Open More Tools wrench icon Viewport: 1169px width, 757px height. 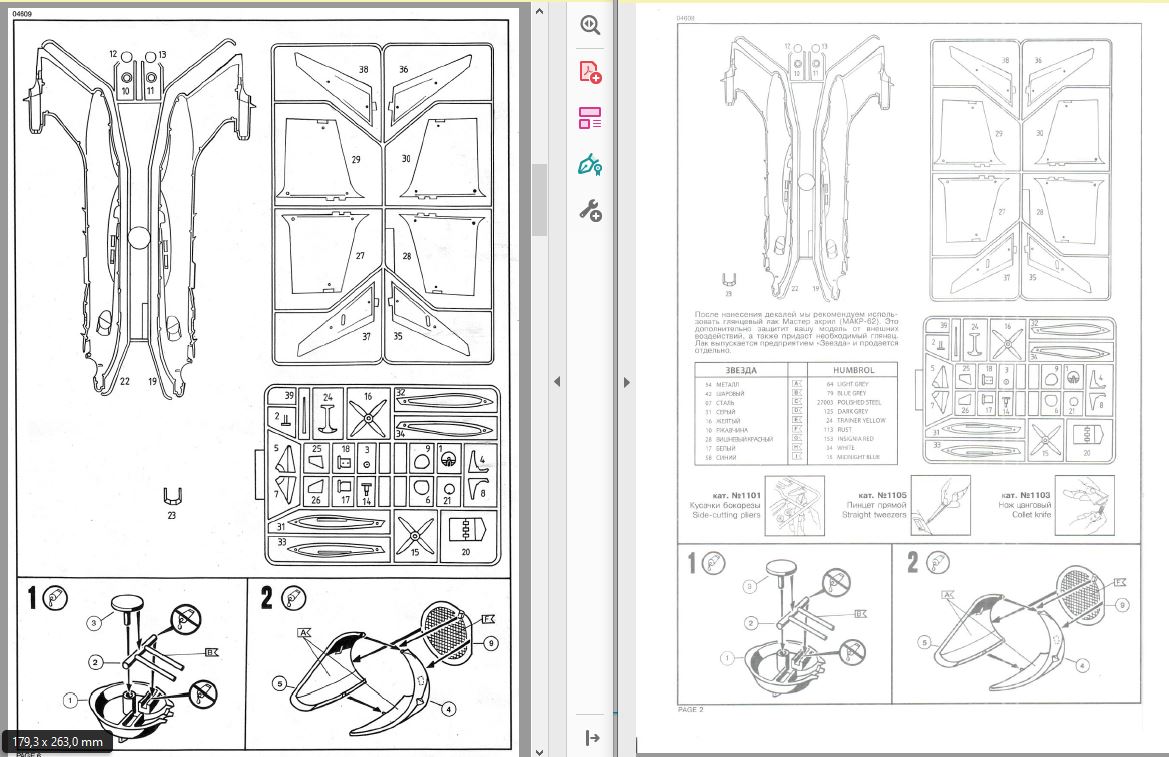pyautogui.click(x=590, y=210)
